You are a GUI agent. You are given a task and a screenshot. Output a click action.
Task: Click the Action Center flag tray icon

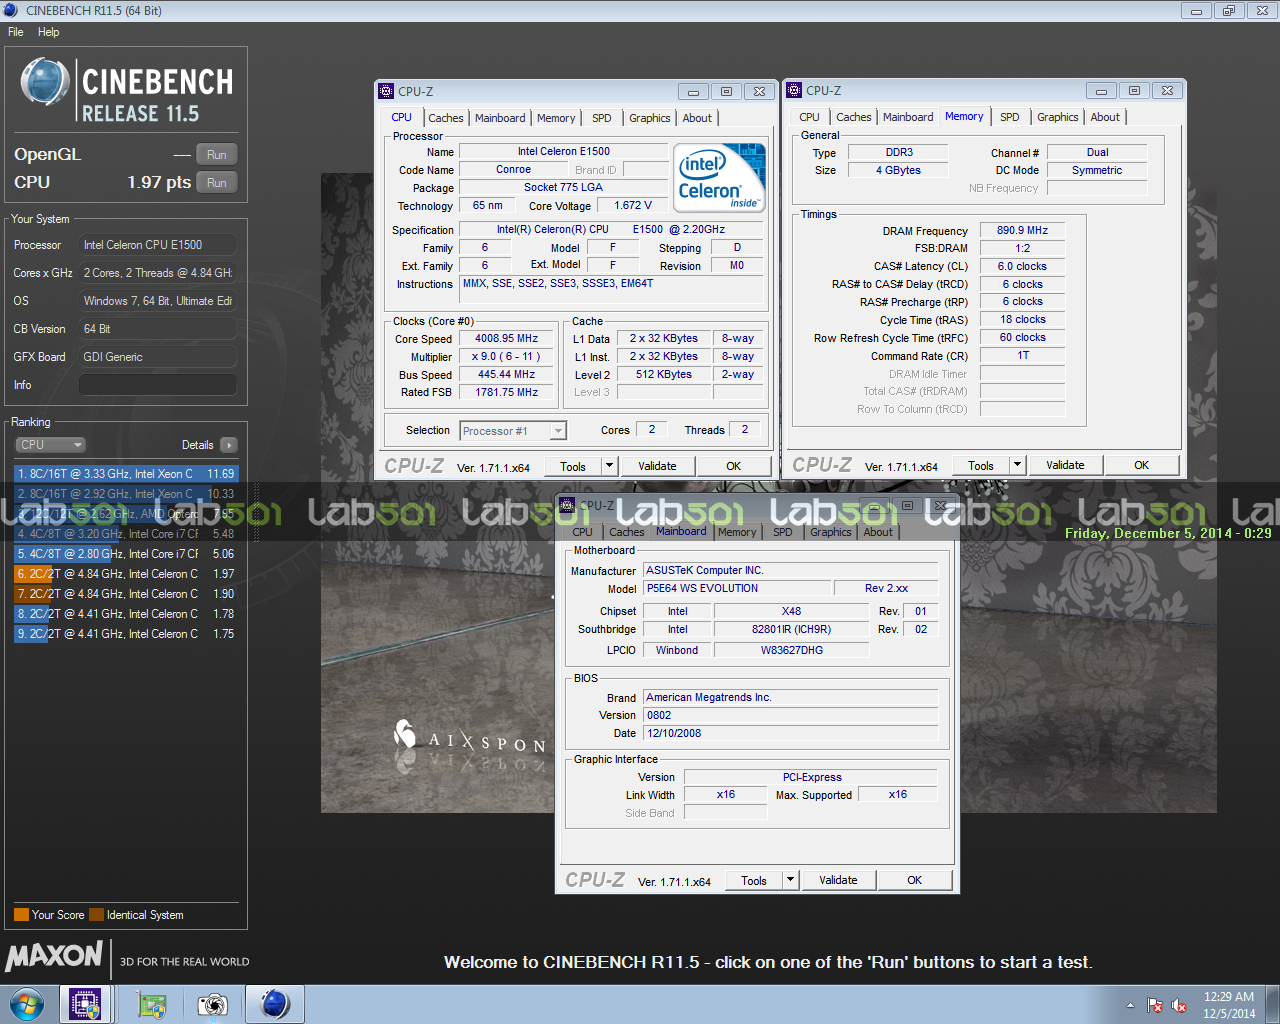point(1155,1005)
